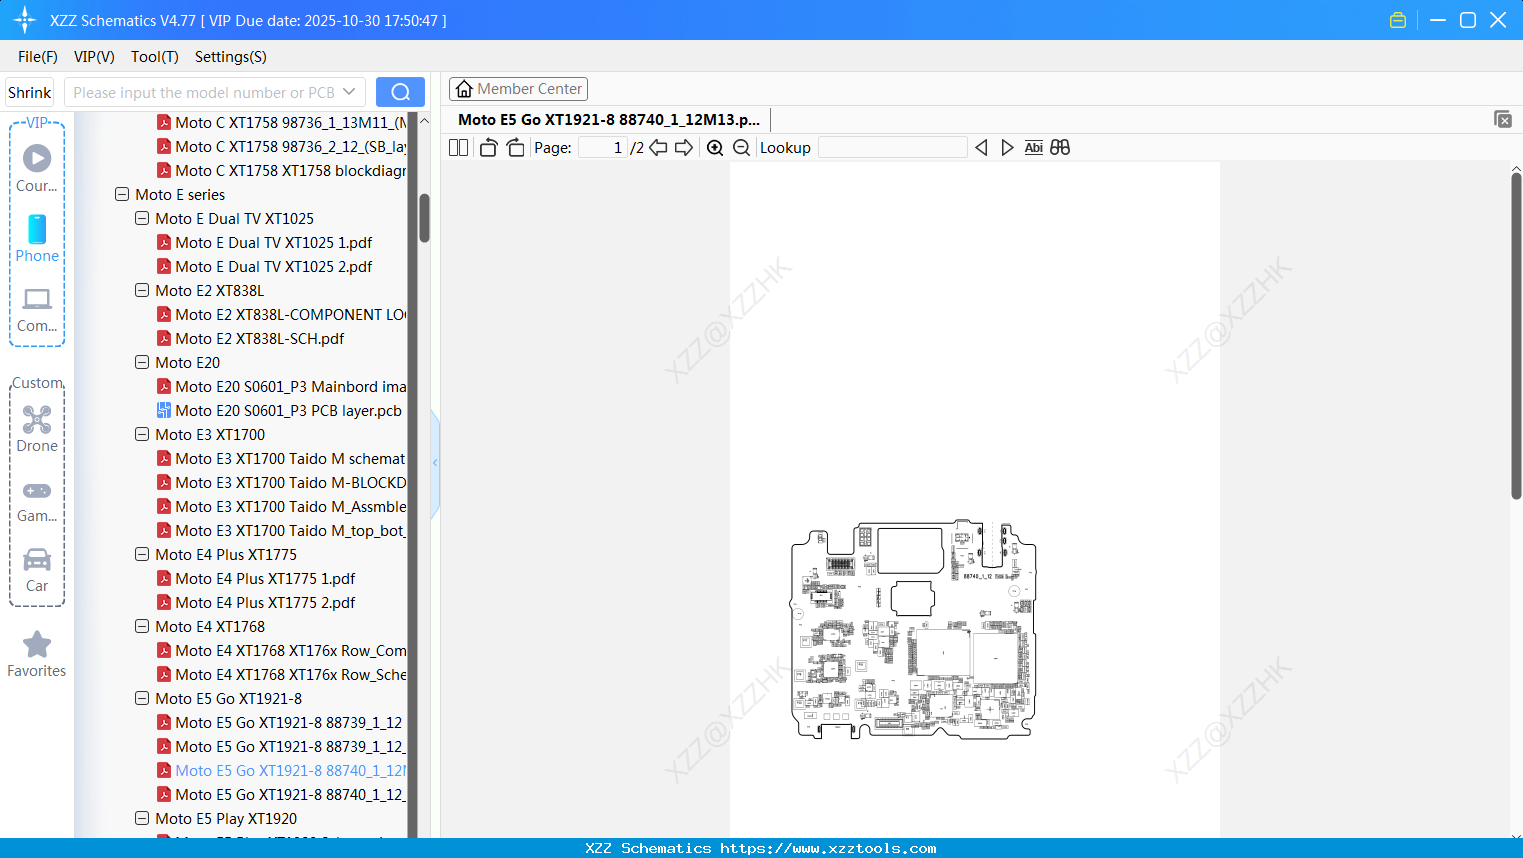Screen dimensions: 1523x858
Task: Open the File(F) menu
Action: pos(38,57)
